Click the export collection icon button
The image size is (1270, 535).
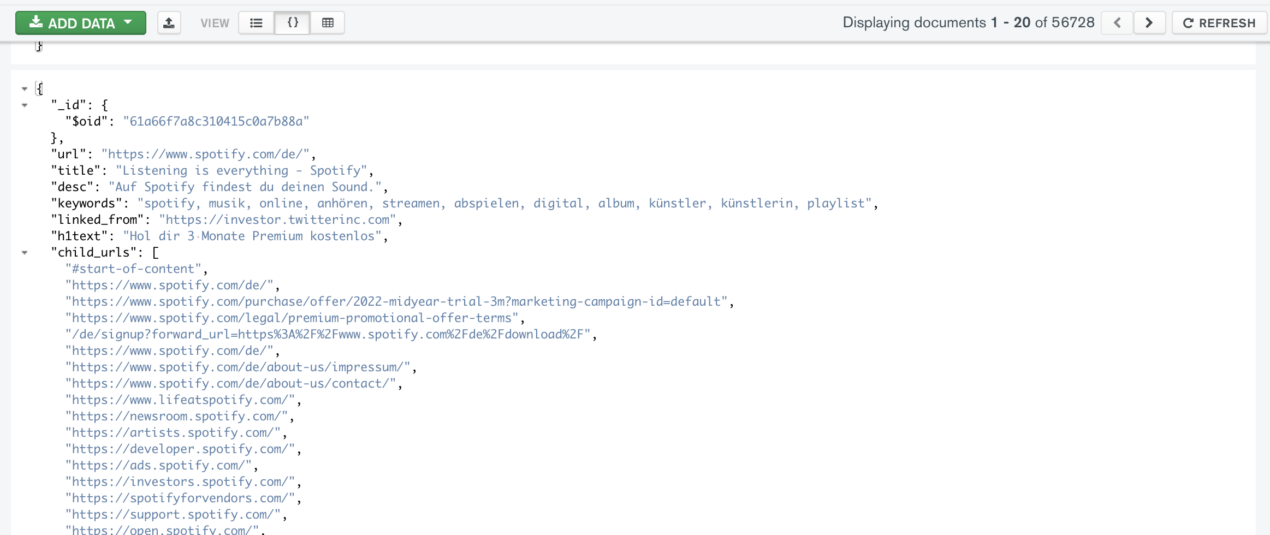click(169, 22)
